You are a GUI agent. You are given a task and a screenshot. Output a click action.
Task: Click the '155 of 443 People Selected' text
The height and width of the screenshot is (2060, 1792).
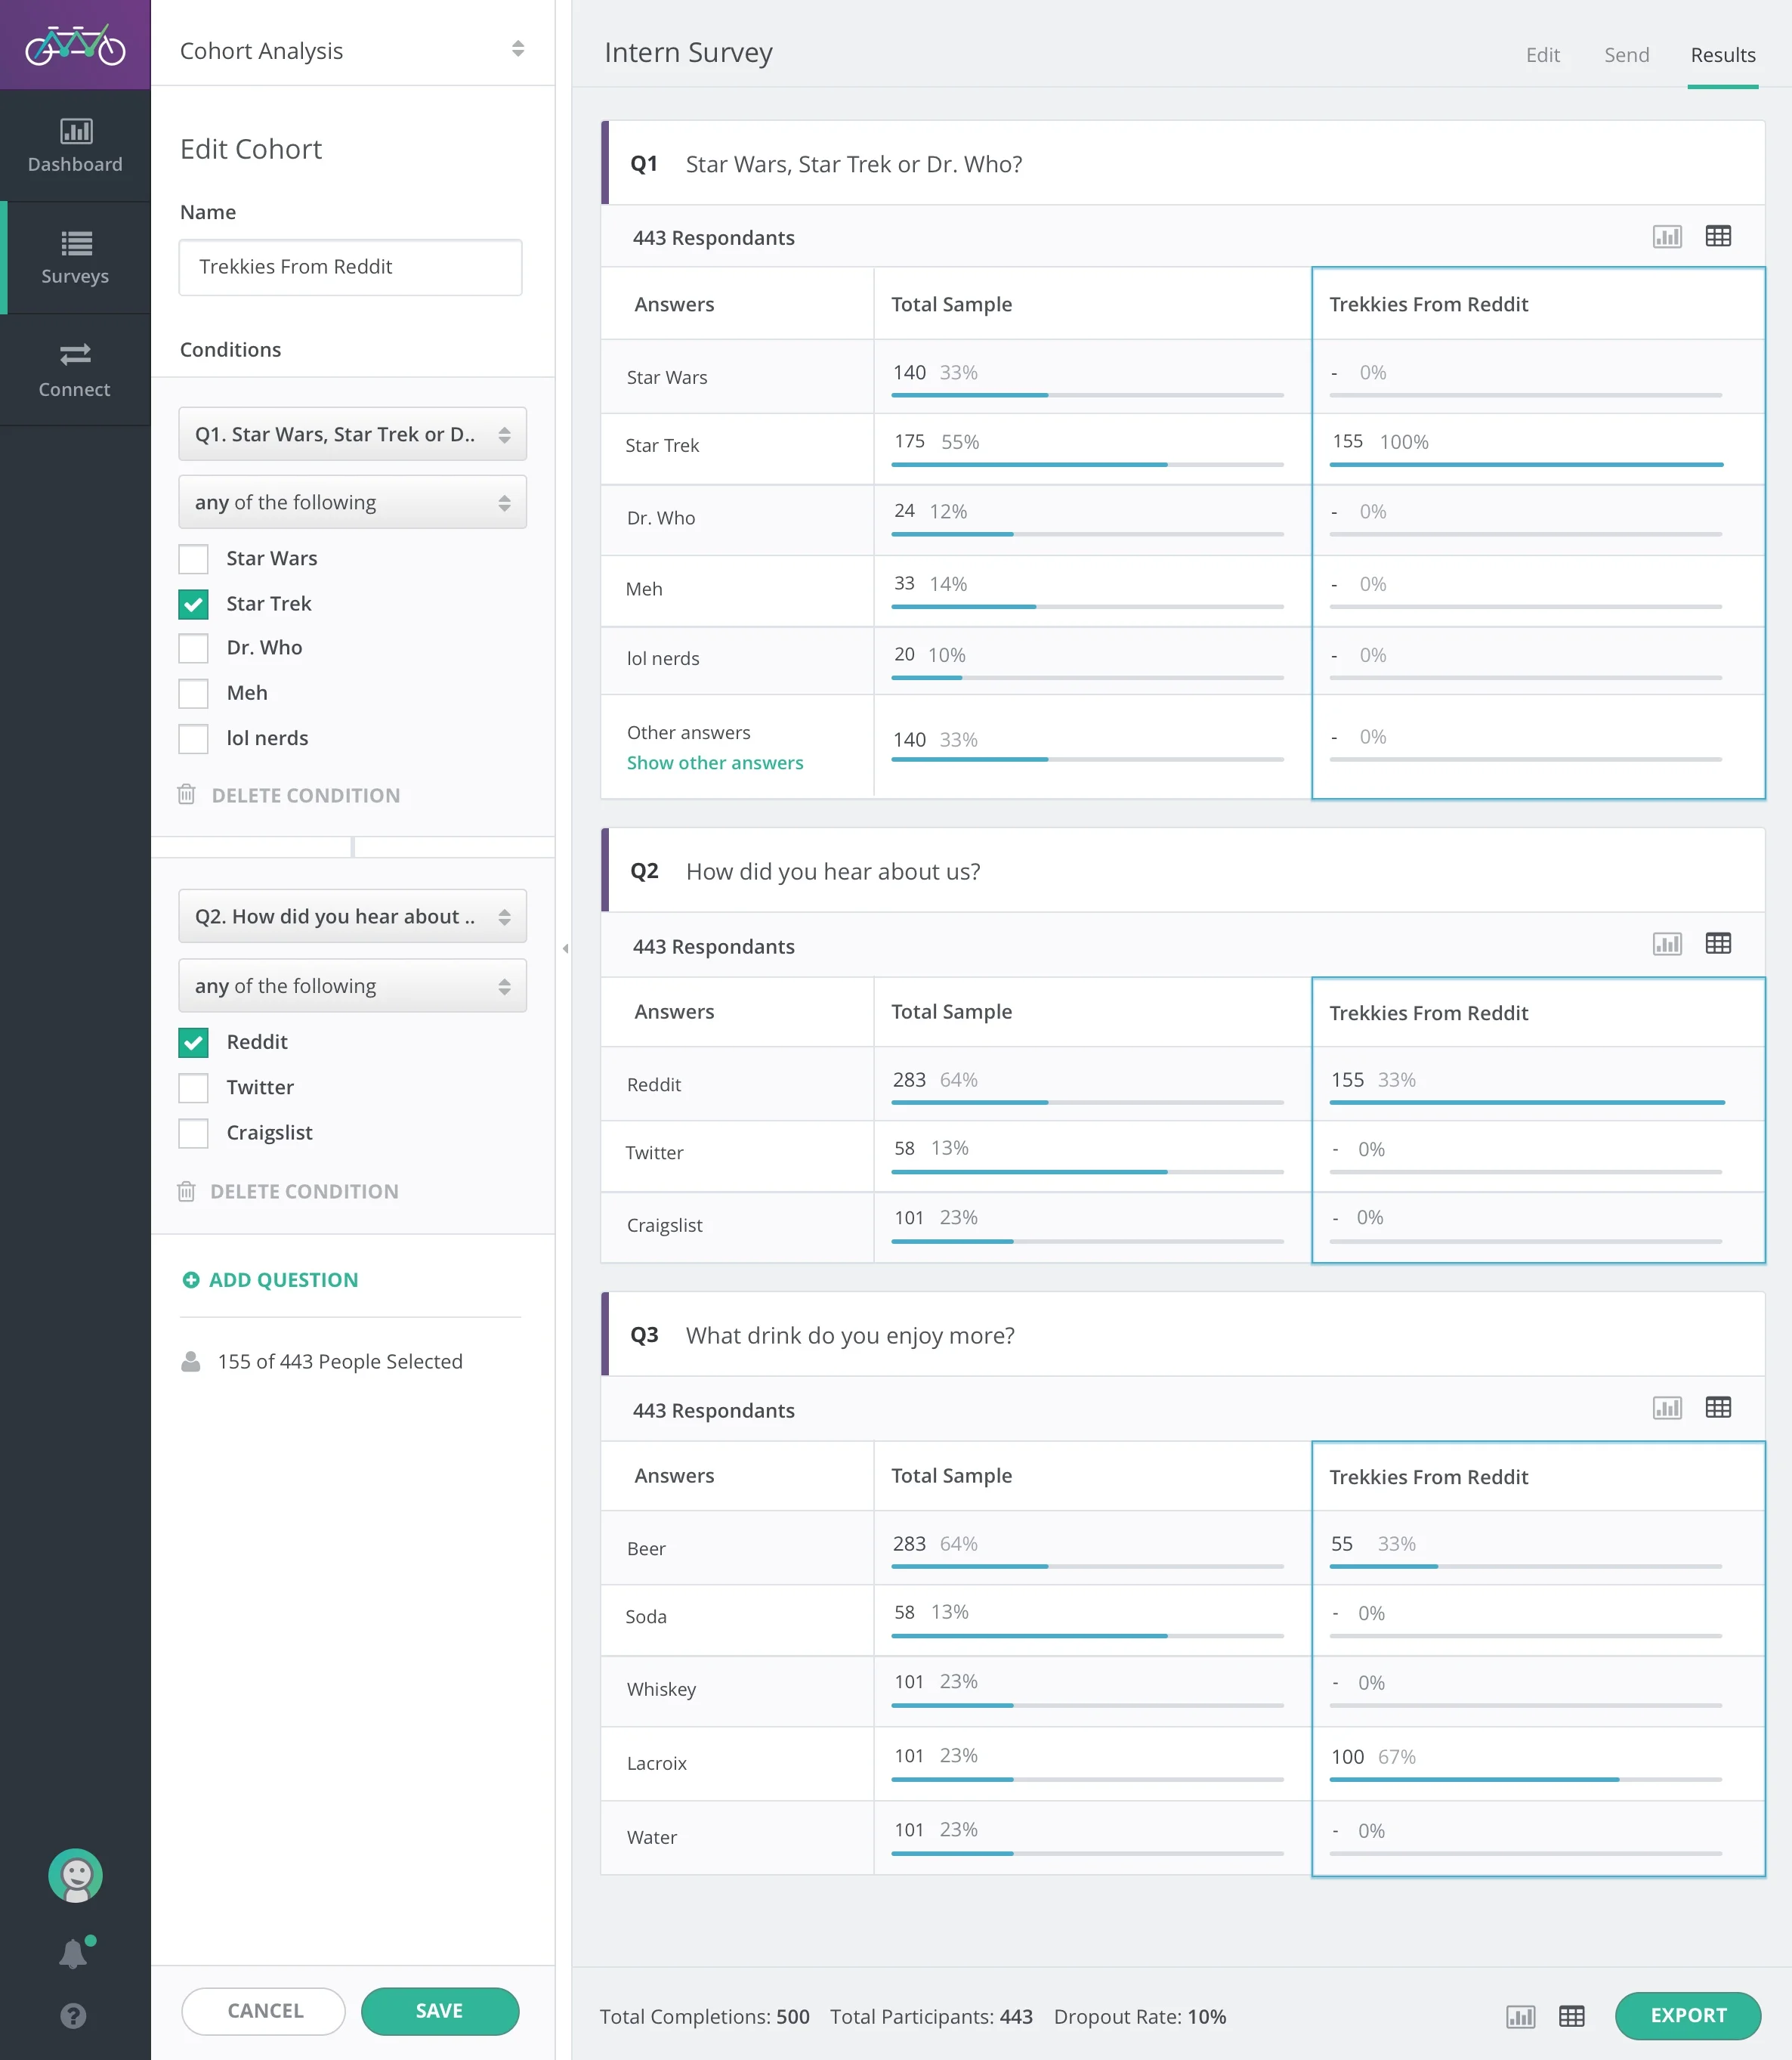(x=340, y=1362)
